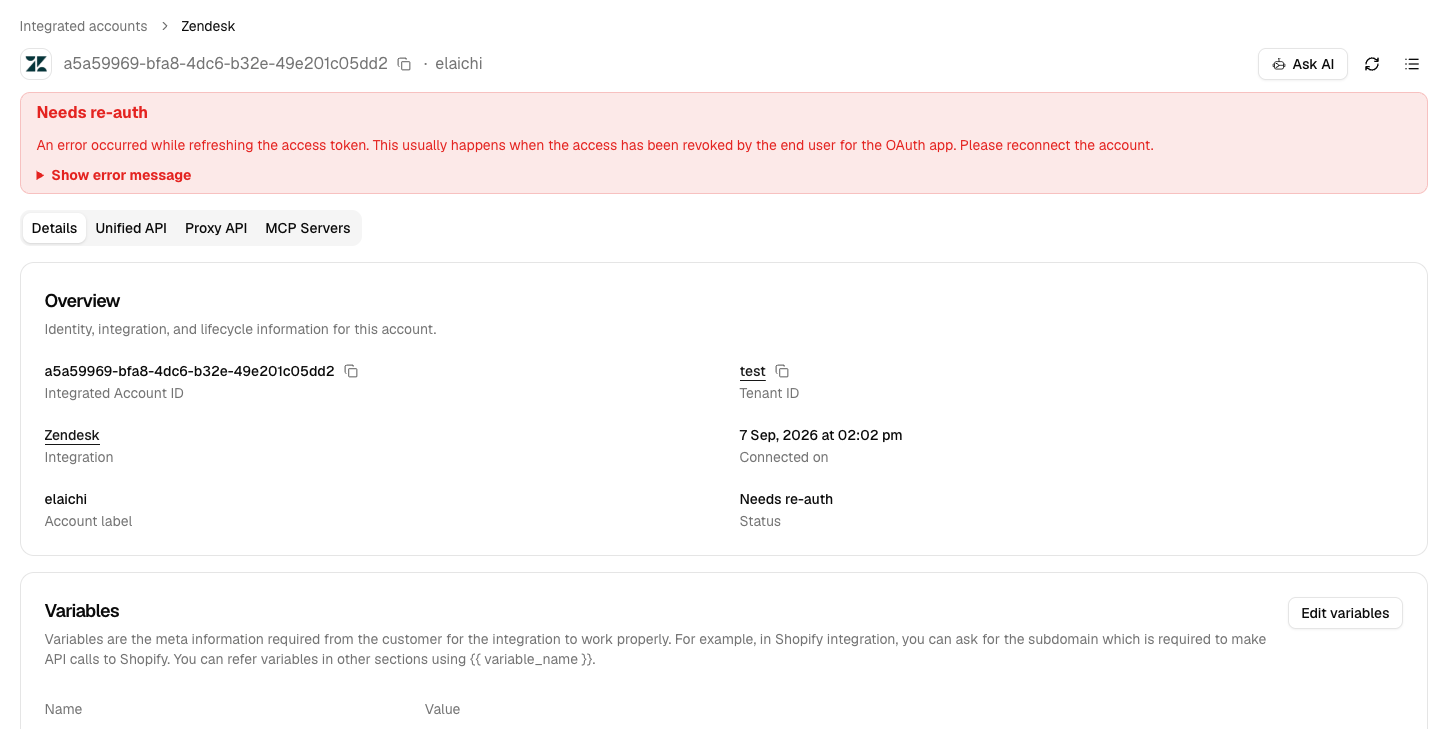
Task: Select the Integrated Account ID value text
Action: pyautogui.click(x=190, y=371)
